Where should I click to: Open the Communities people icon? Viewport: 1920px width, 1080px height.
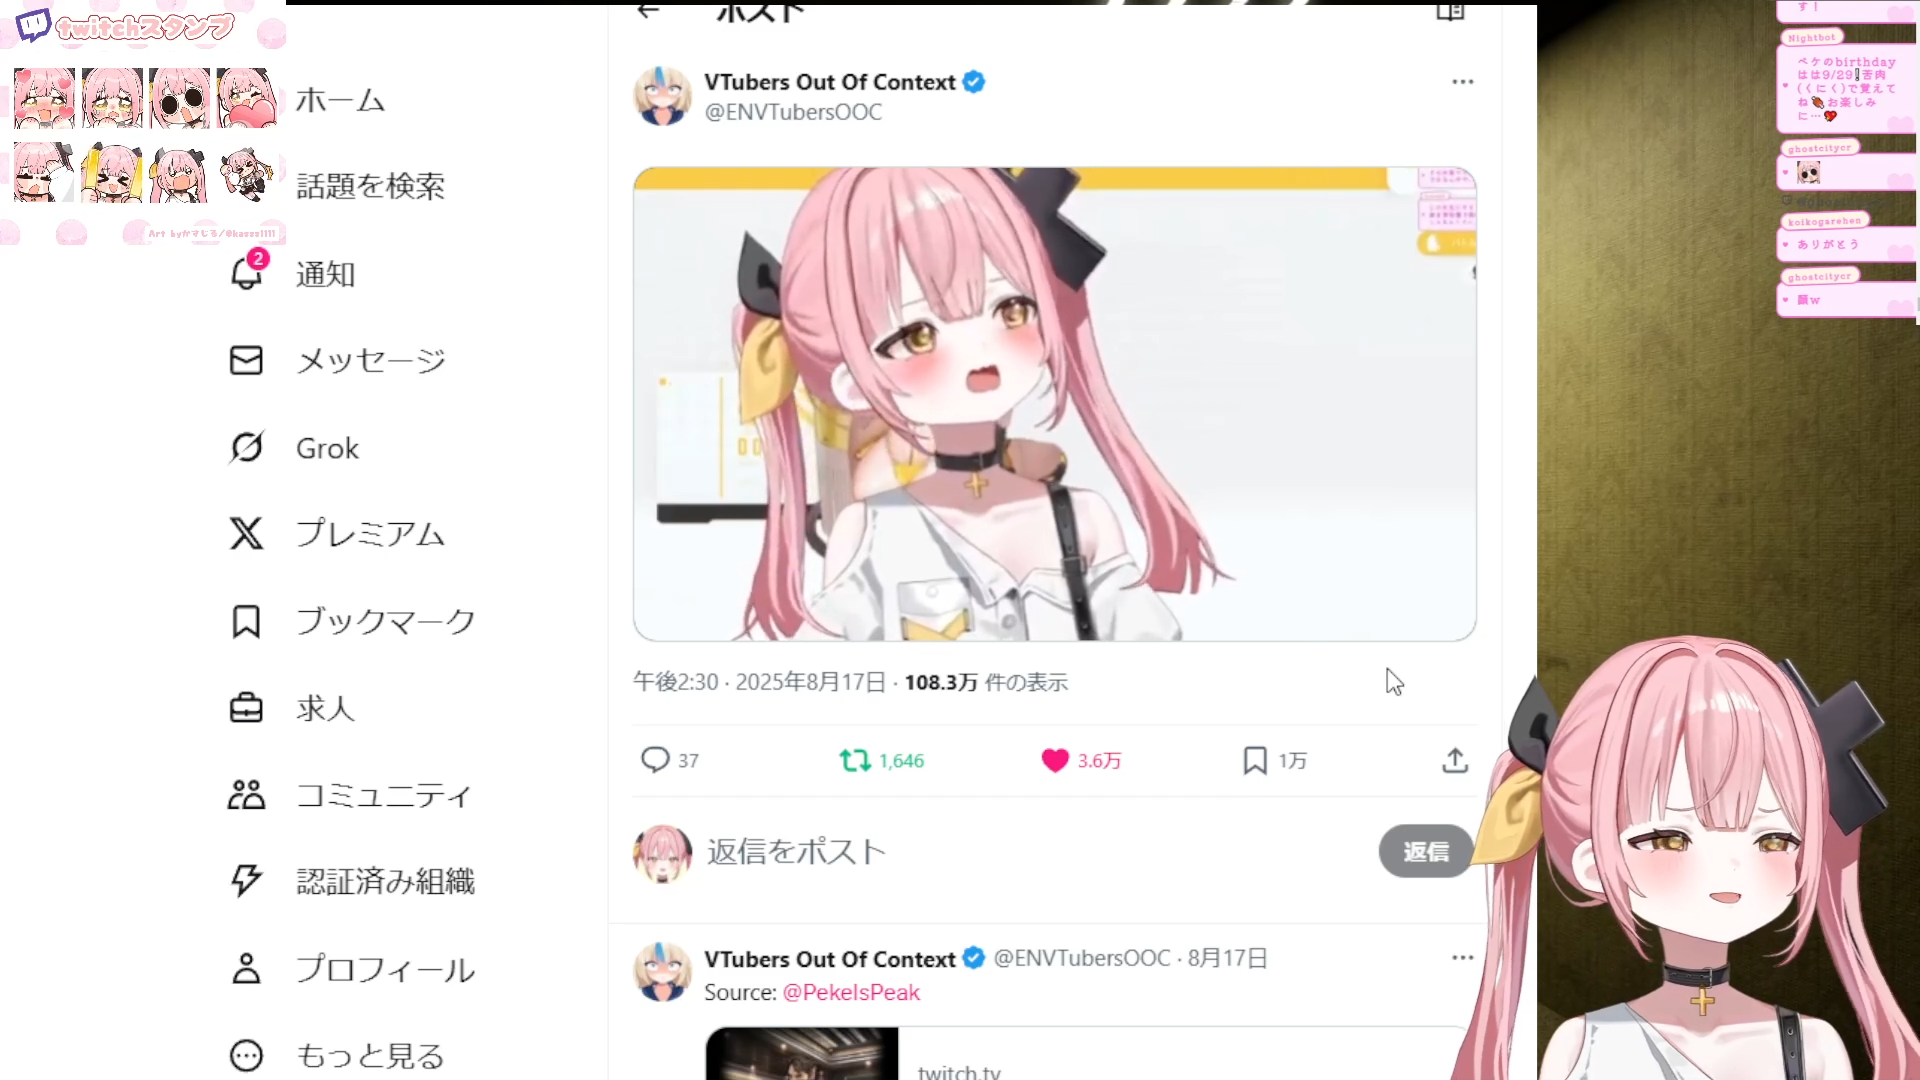click(246, 795)
